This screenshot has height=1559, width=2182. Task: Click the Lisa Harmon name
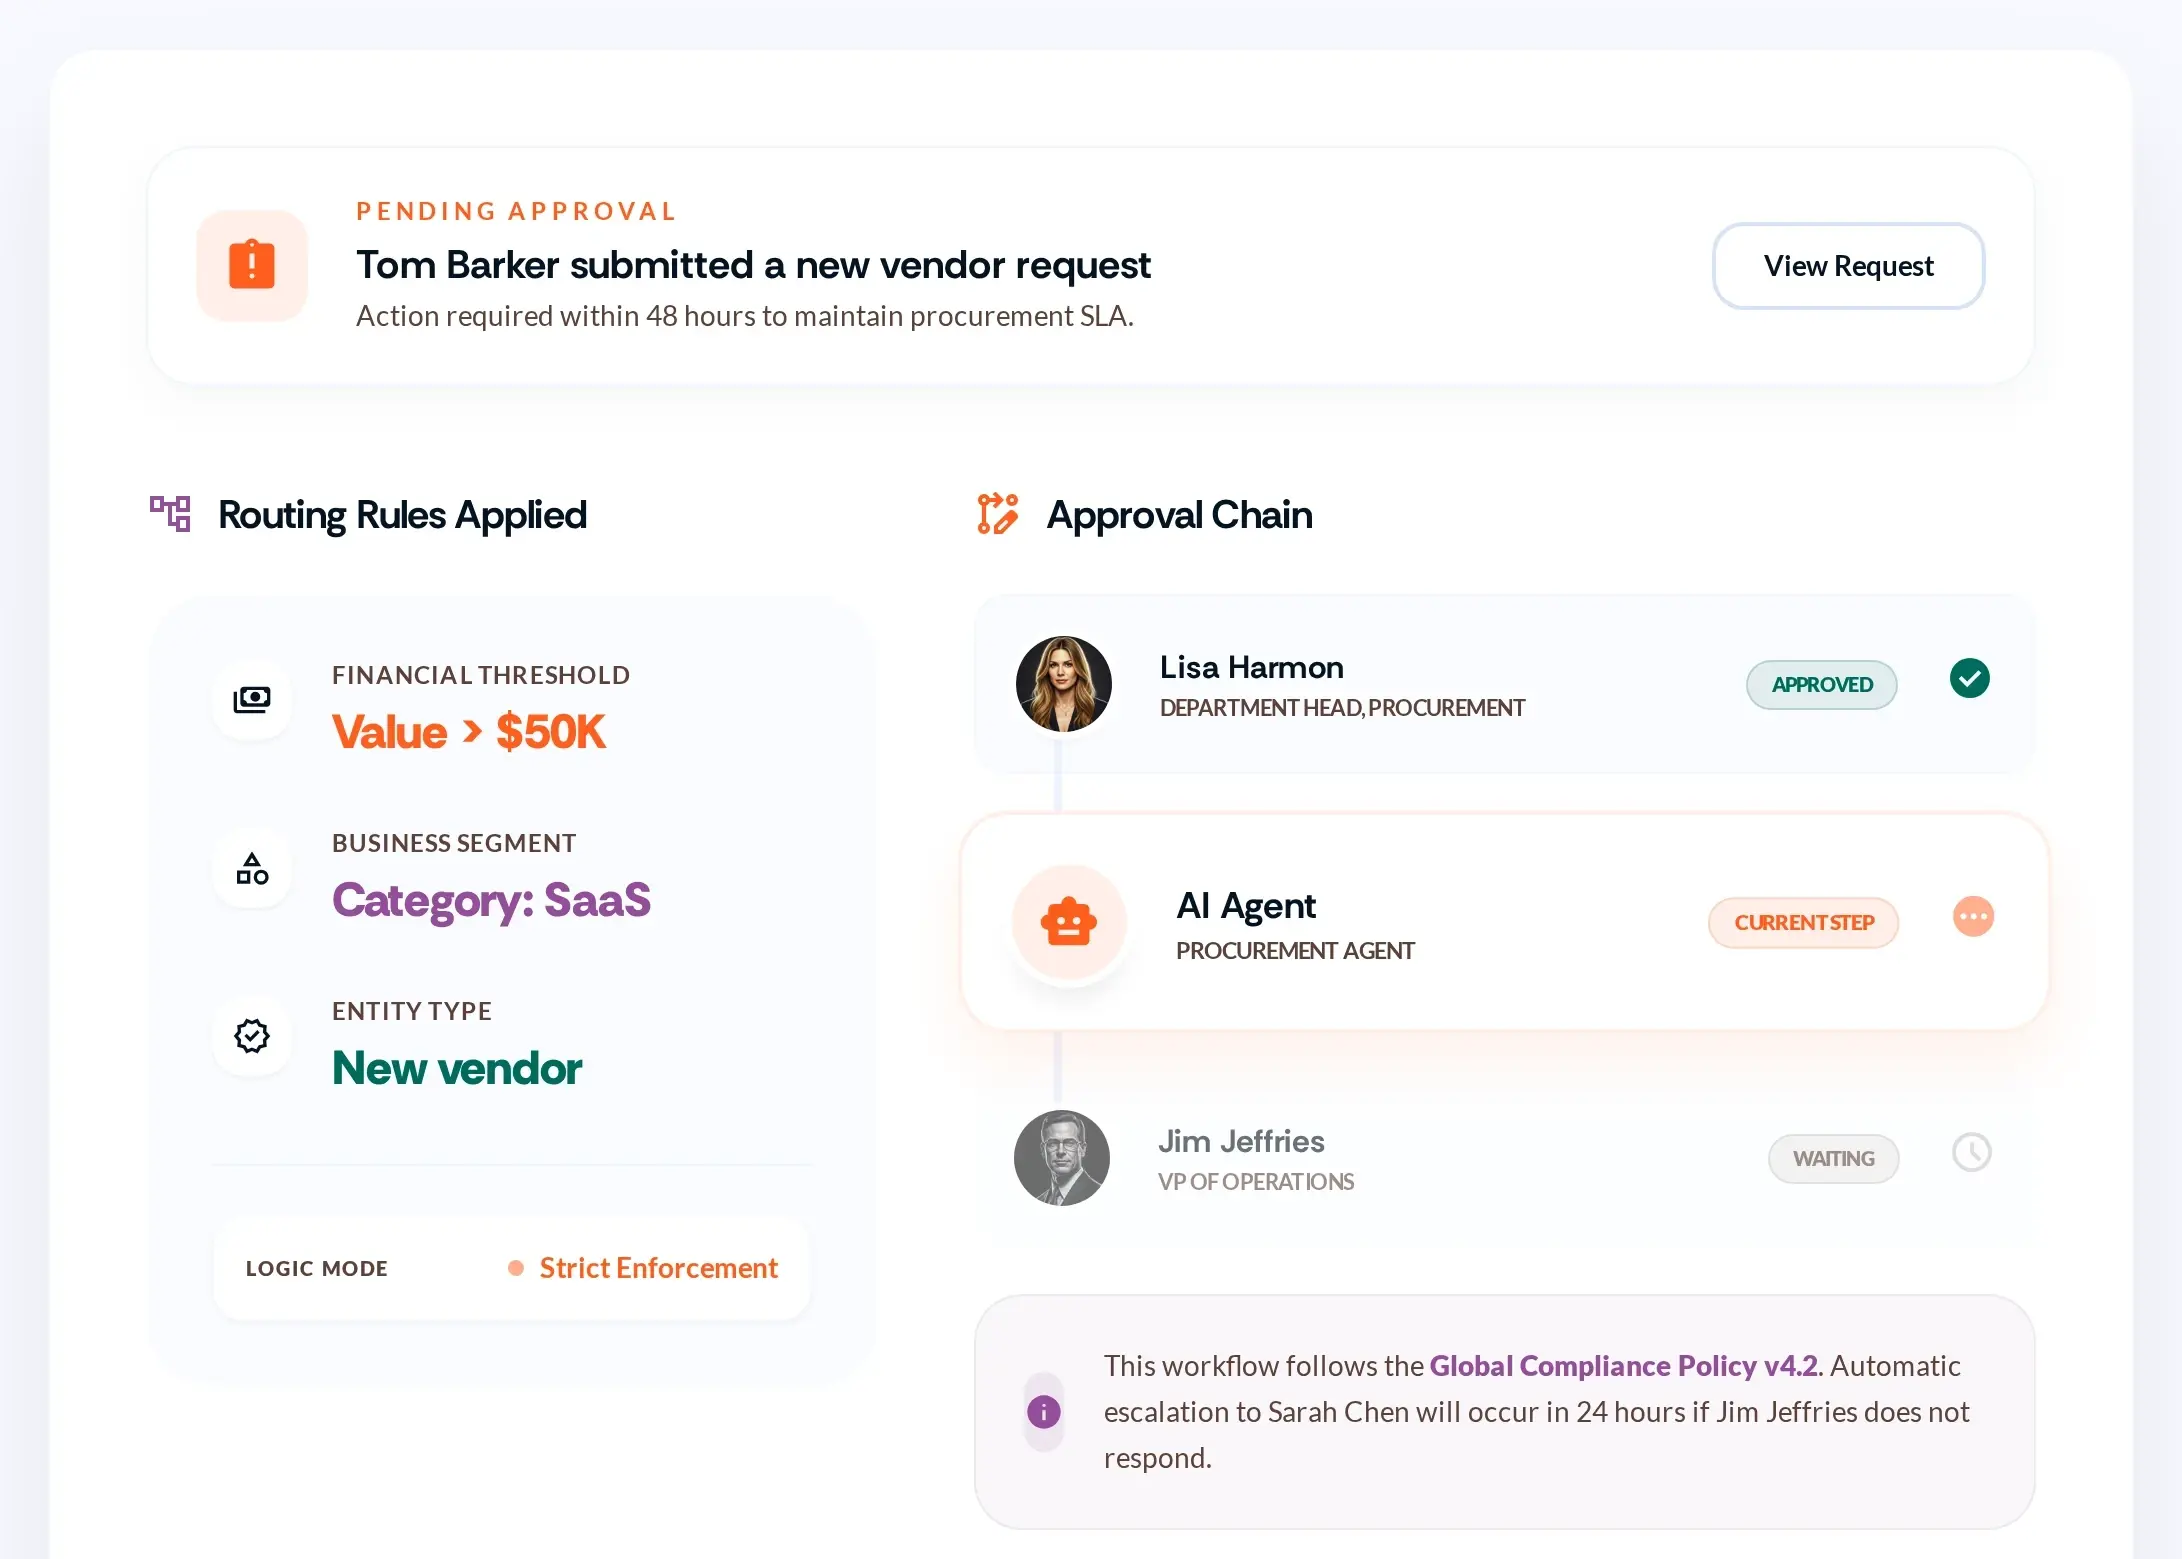1251,667
